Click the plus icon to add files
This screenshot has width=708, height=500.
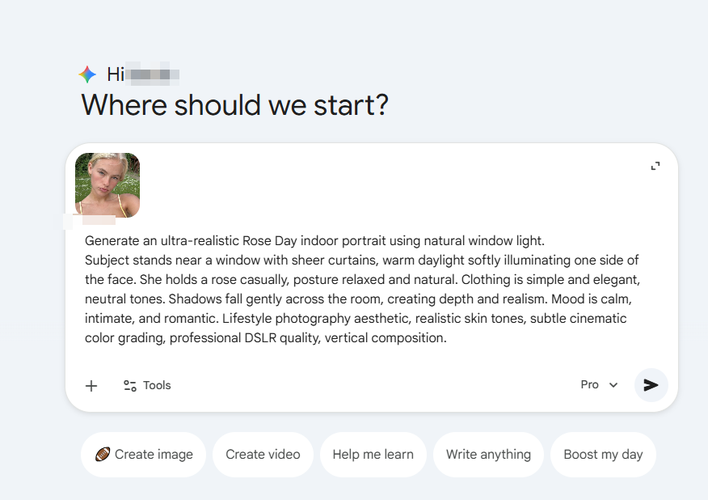pyautogui.click(x=91, y=385)
